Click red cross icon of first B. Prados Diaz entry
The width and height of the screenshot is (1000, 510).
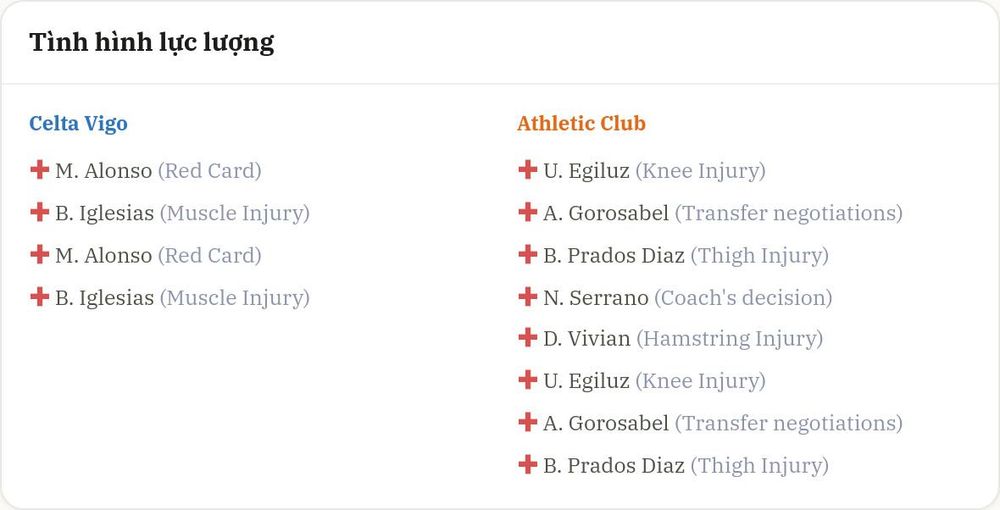(x=527, y=254)
